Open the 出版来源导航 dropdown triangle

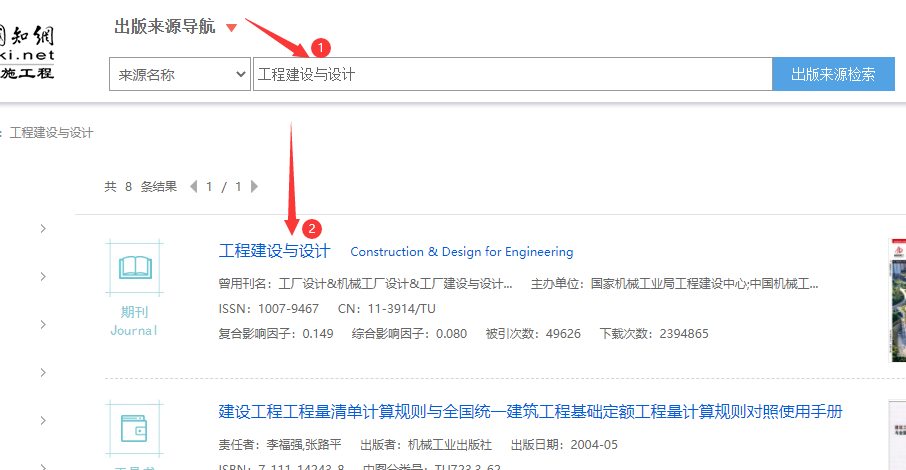(232, 28)
